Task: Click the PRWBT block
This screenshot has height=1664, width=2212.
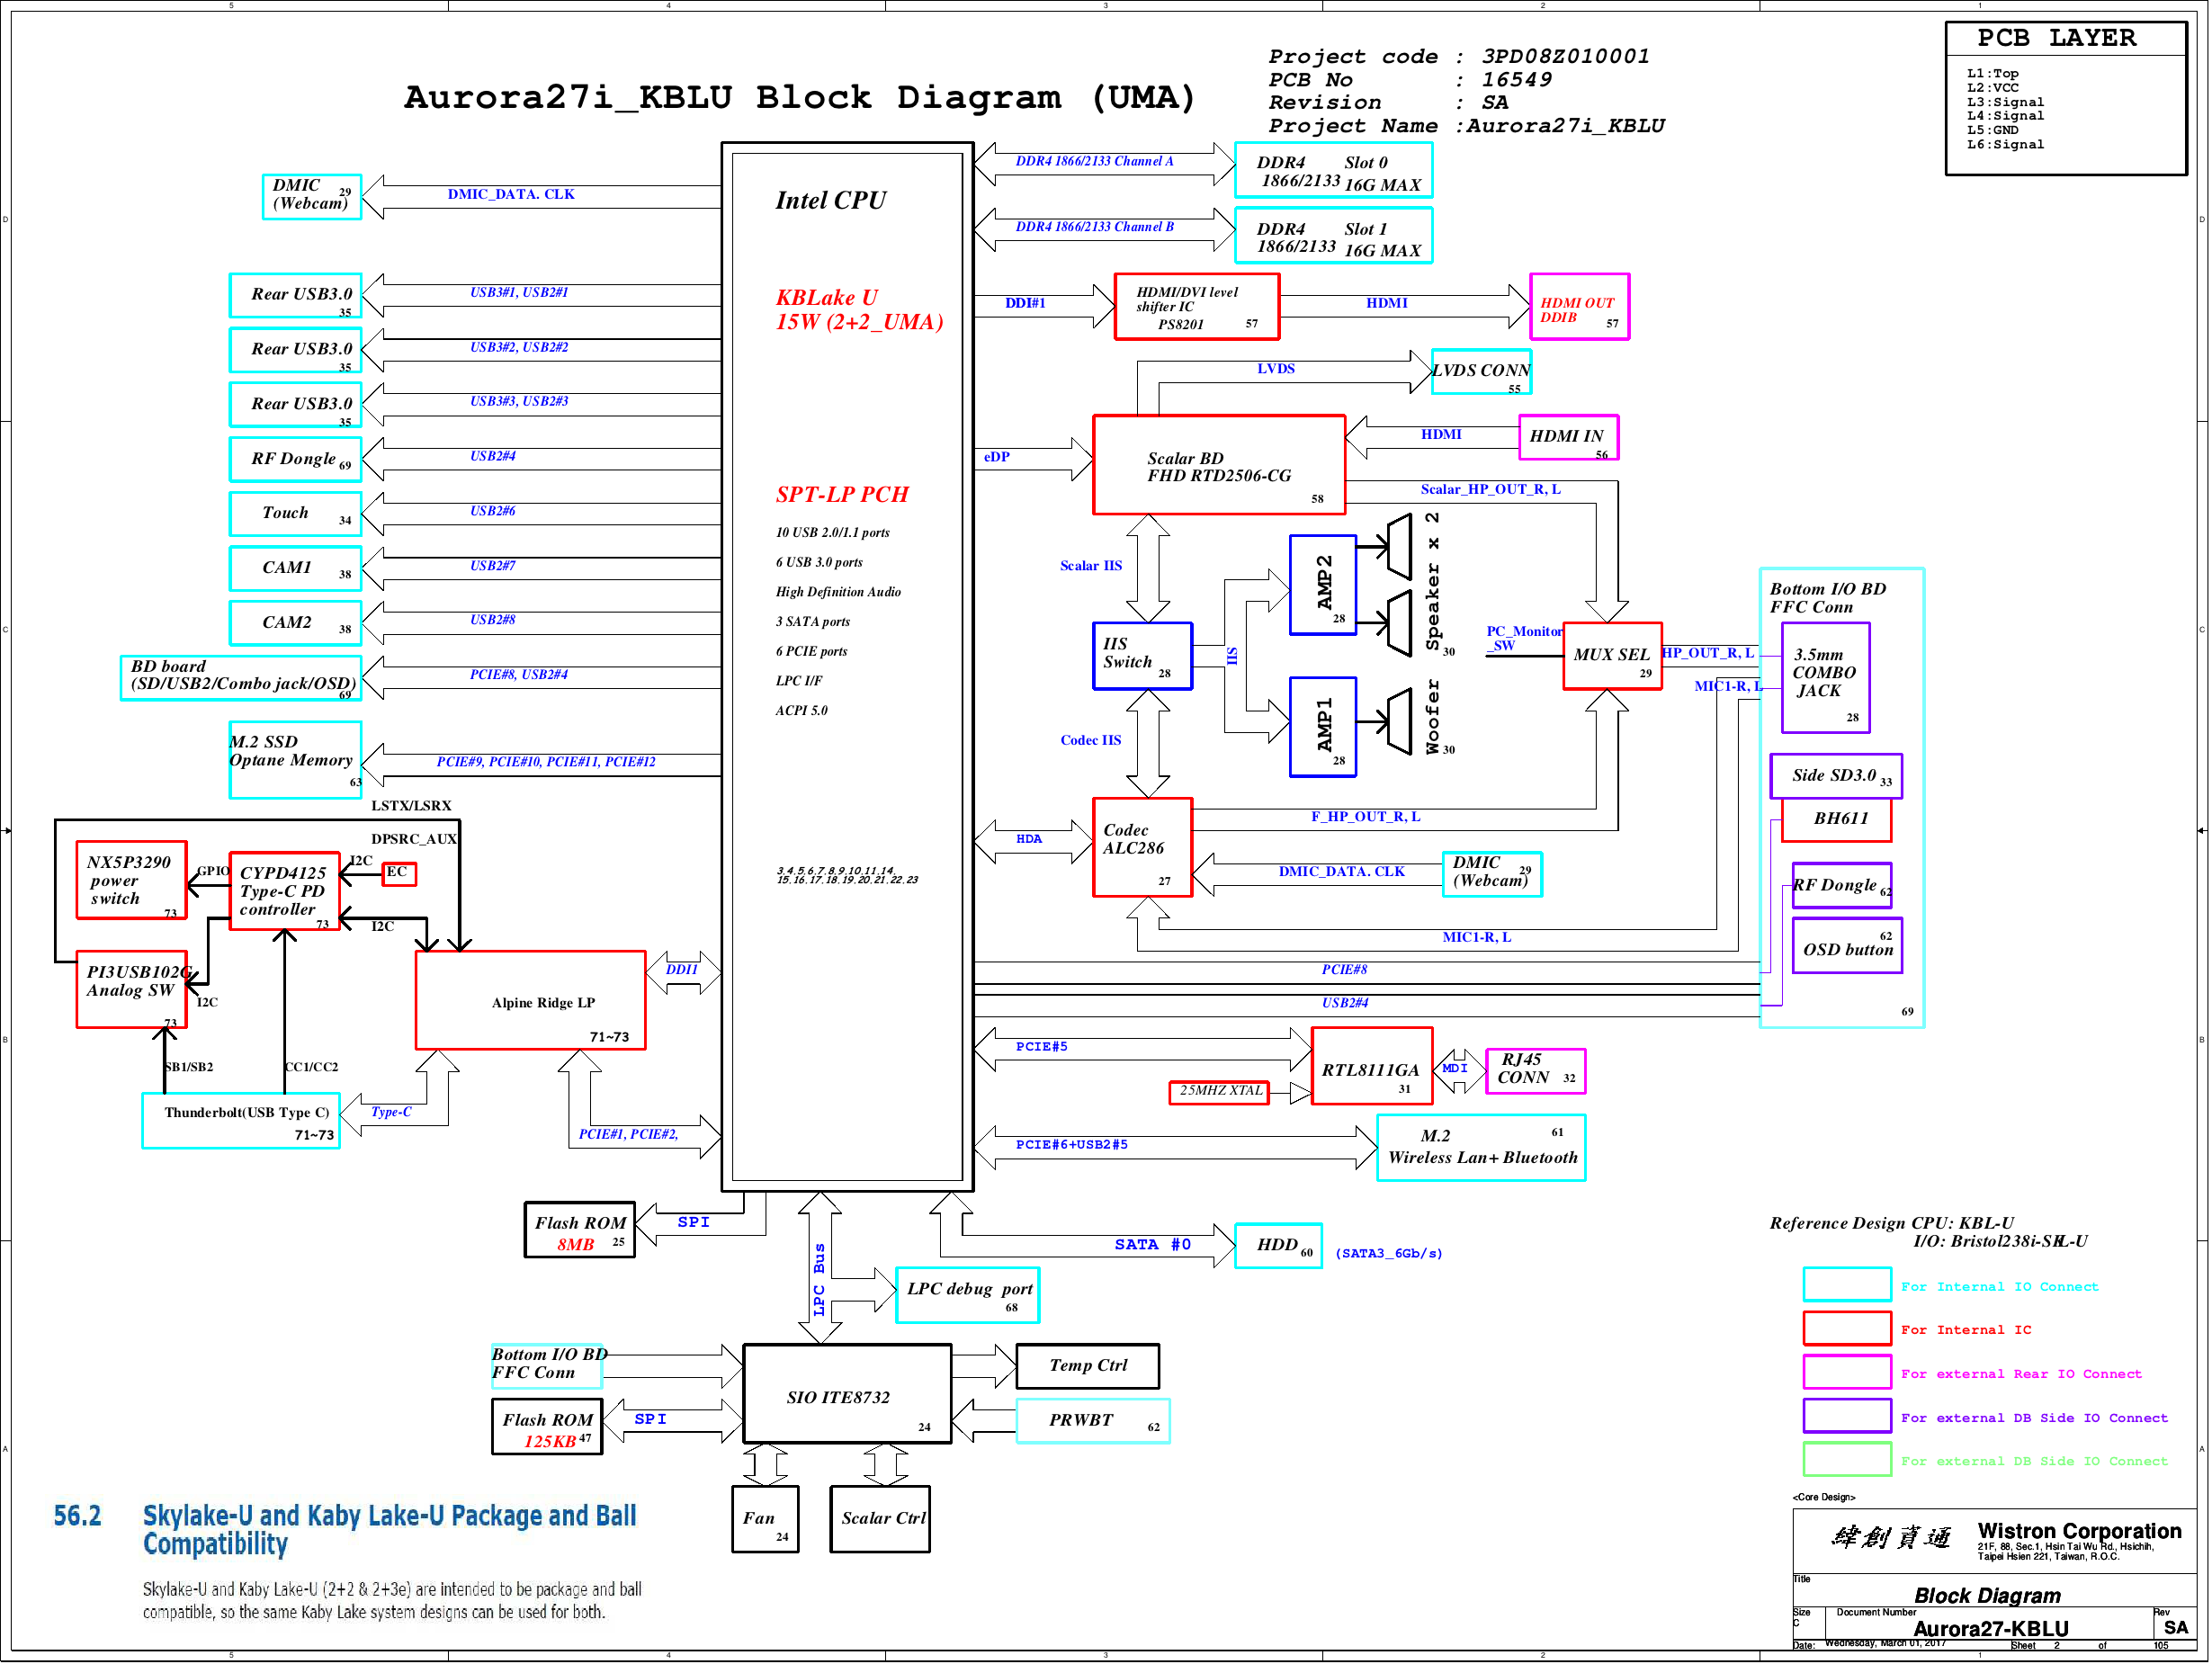Action: point(1093,1421)
